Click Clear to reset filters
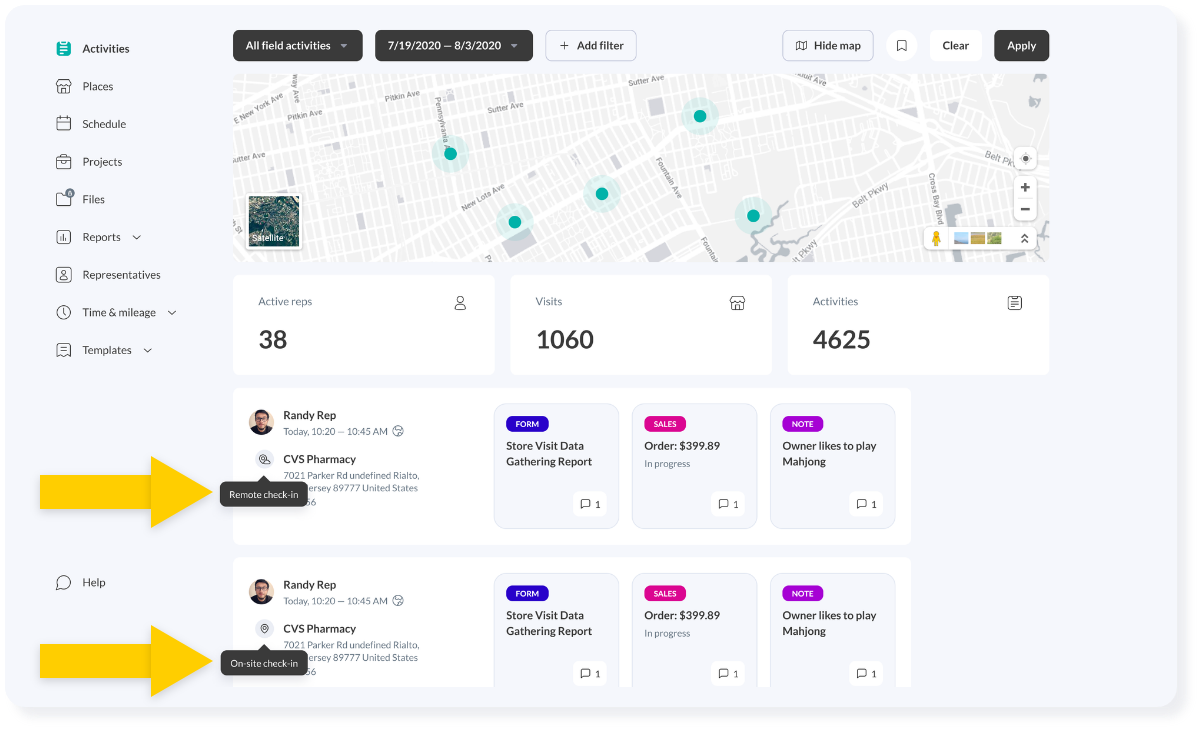The width and height of the screenshot is (1202, 732). (x=955, y=45)
